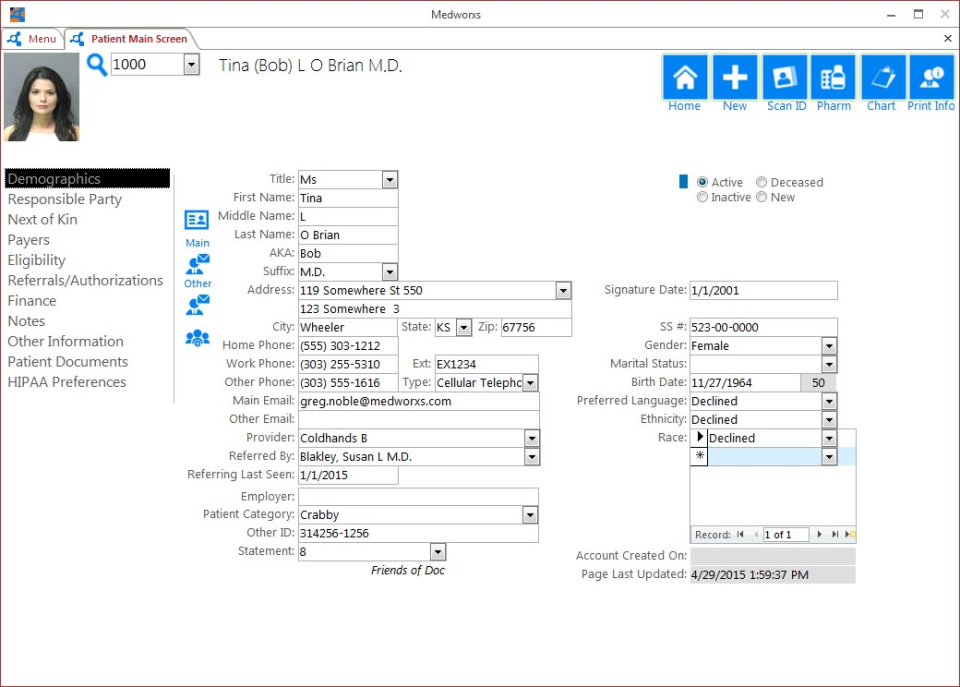The height and width of the screenshot is (687, 960).
Task: Click the Print Info icon
Action: (930, 80)
